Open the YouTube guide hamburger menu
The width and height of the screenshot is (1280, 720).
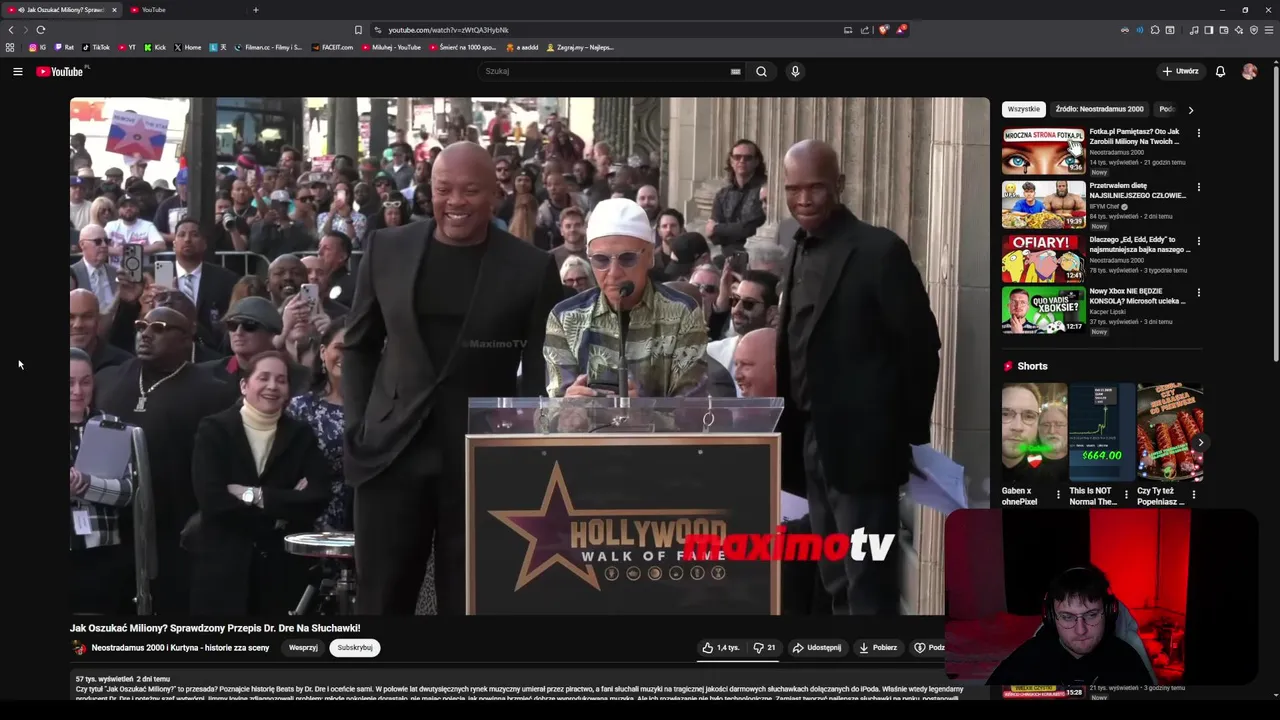(x=17, y=71)
